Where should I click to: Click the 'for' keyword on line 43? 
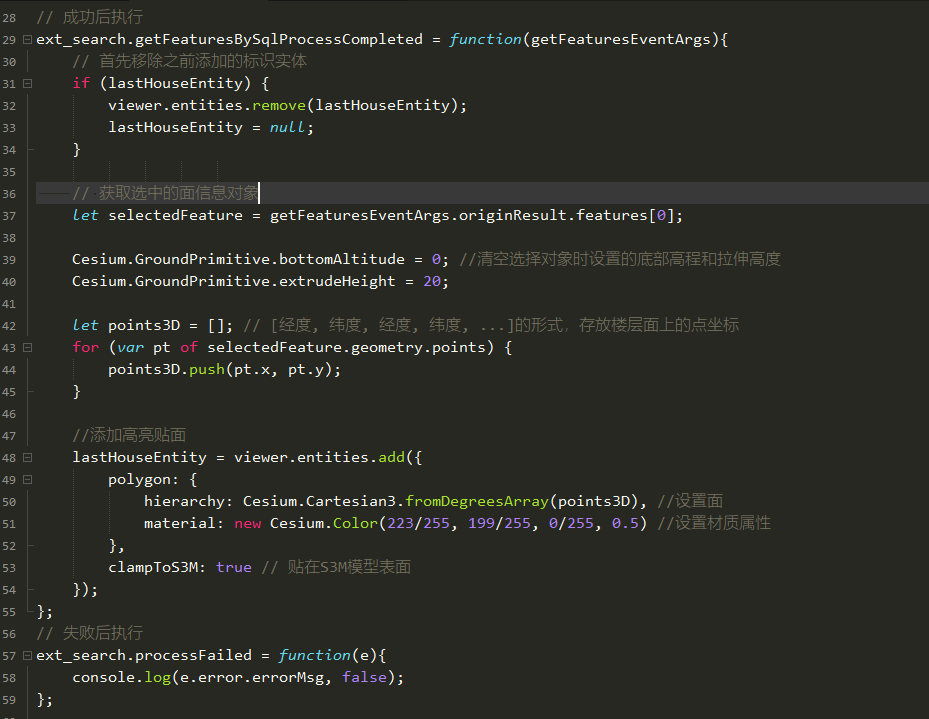[x=86, y=348]
